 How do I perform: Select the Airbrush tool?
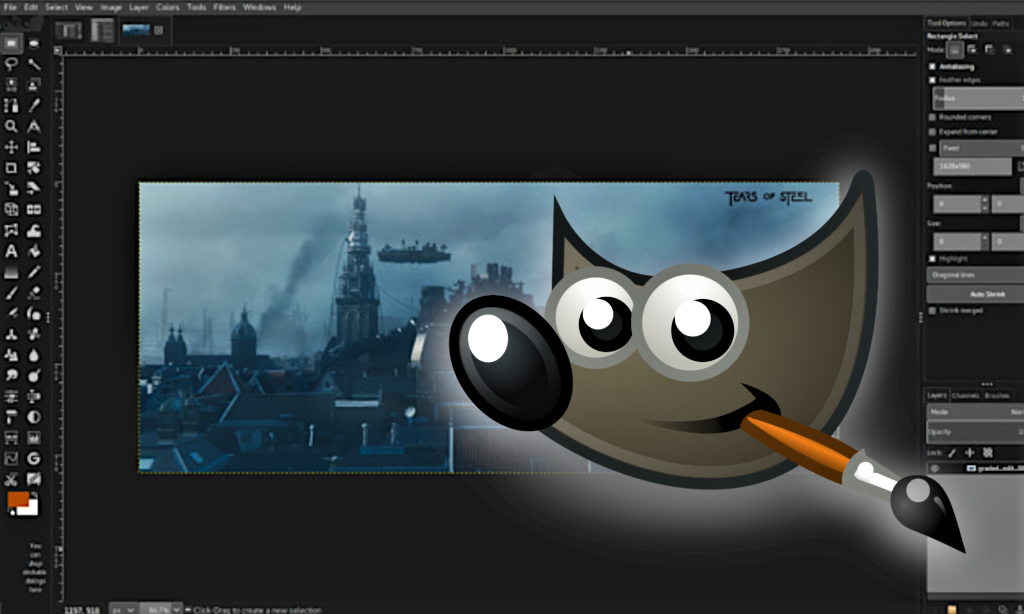tap(11, 314)
